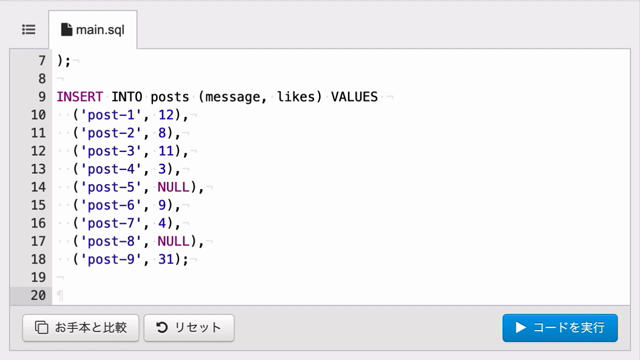The width and height of the screenshot is (640, 360).
Task: Click the リセット button
Action: click(x=189, y=327)
